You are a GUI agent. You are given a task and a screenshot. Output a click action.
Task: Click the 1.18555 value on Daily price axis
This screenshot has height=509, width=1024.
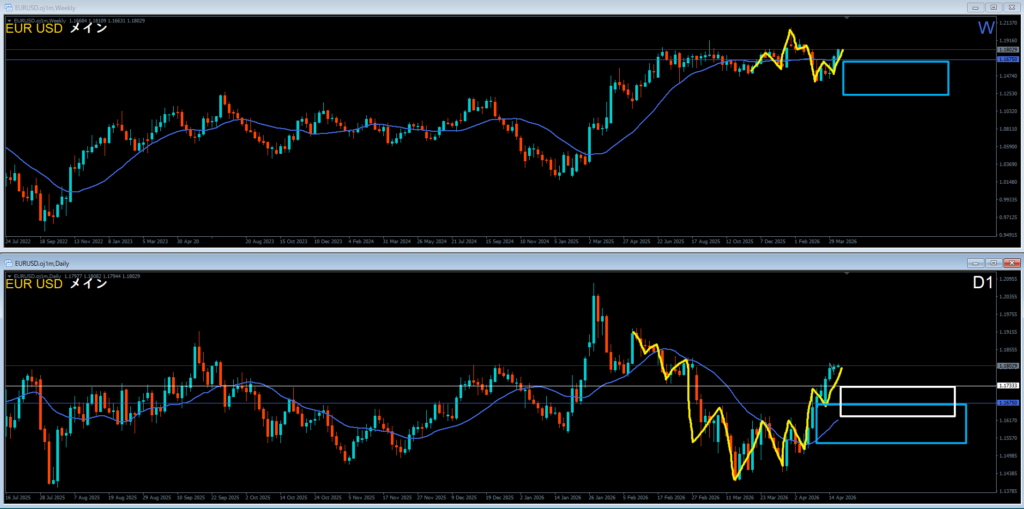tap(1006, 350)
